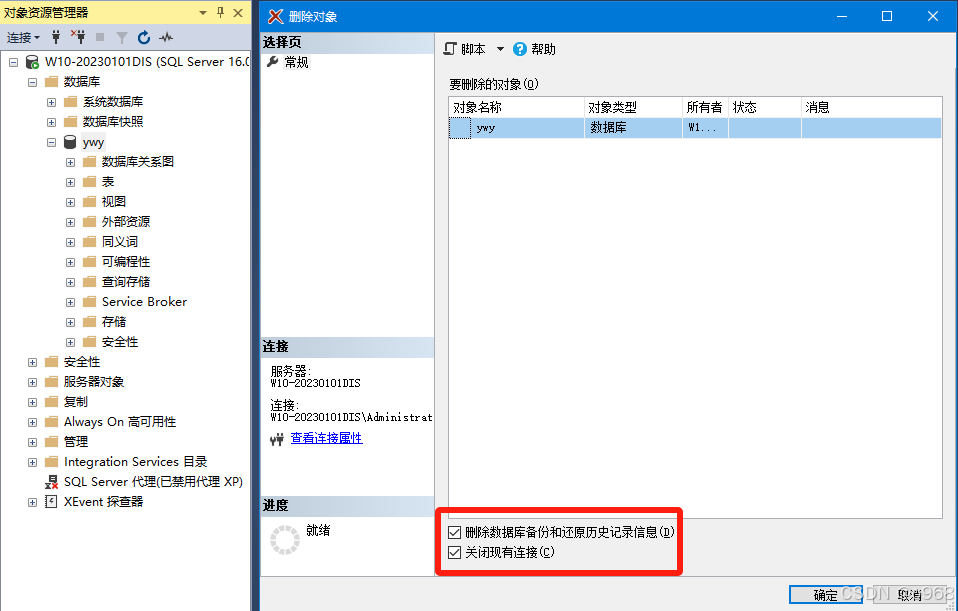Screen dimensions: 958x611
Task: Click the XEvent 探查器 icon
Action: 51,502
